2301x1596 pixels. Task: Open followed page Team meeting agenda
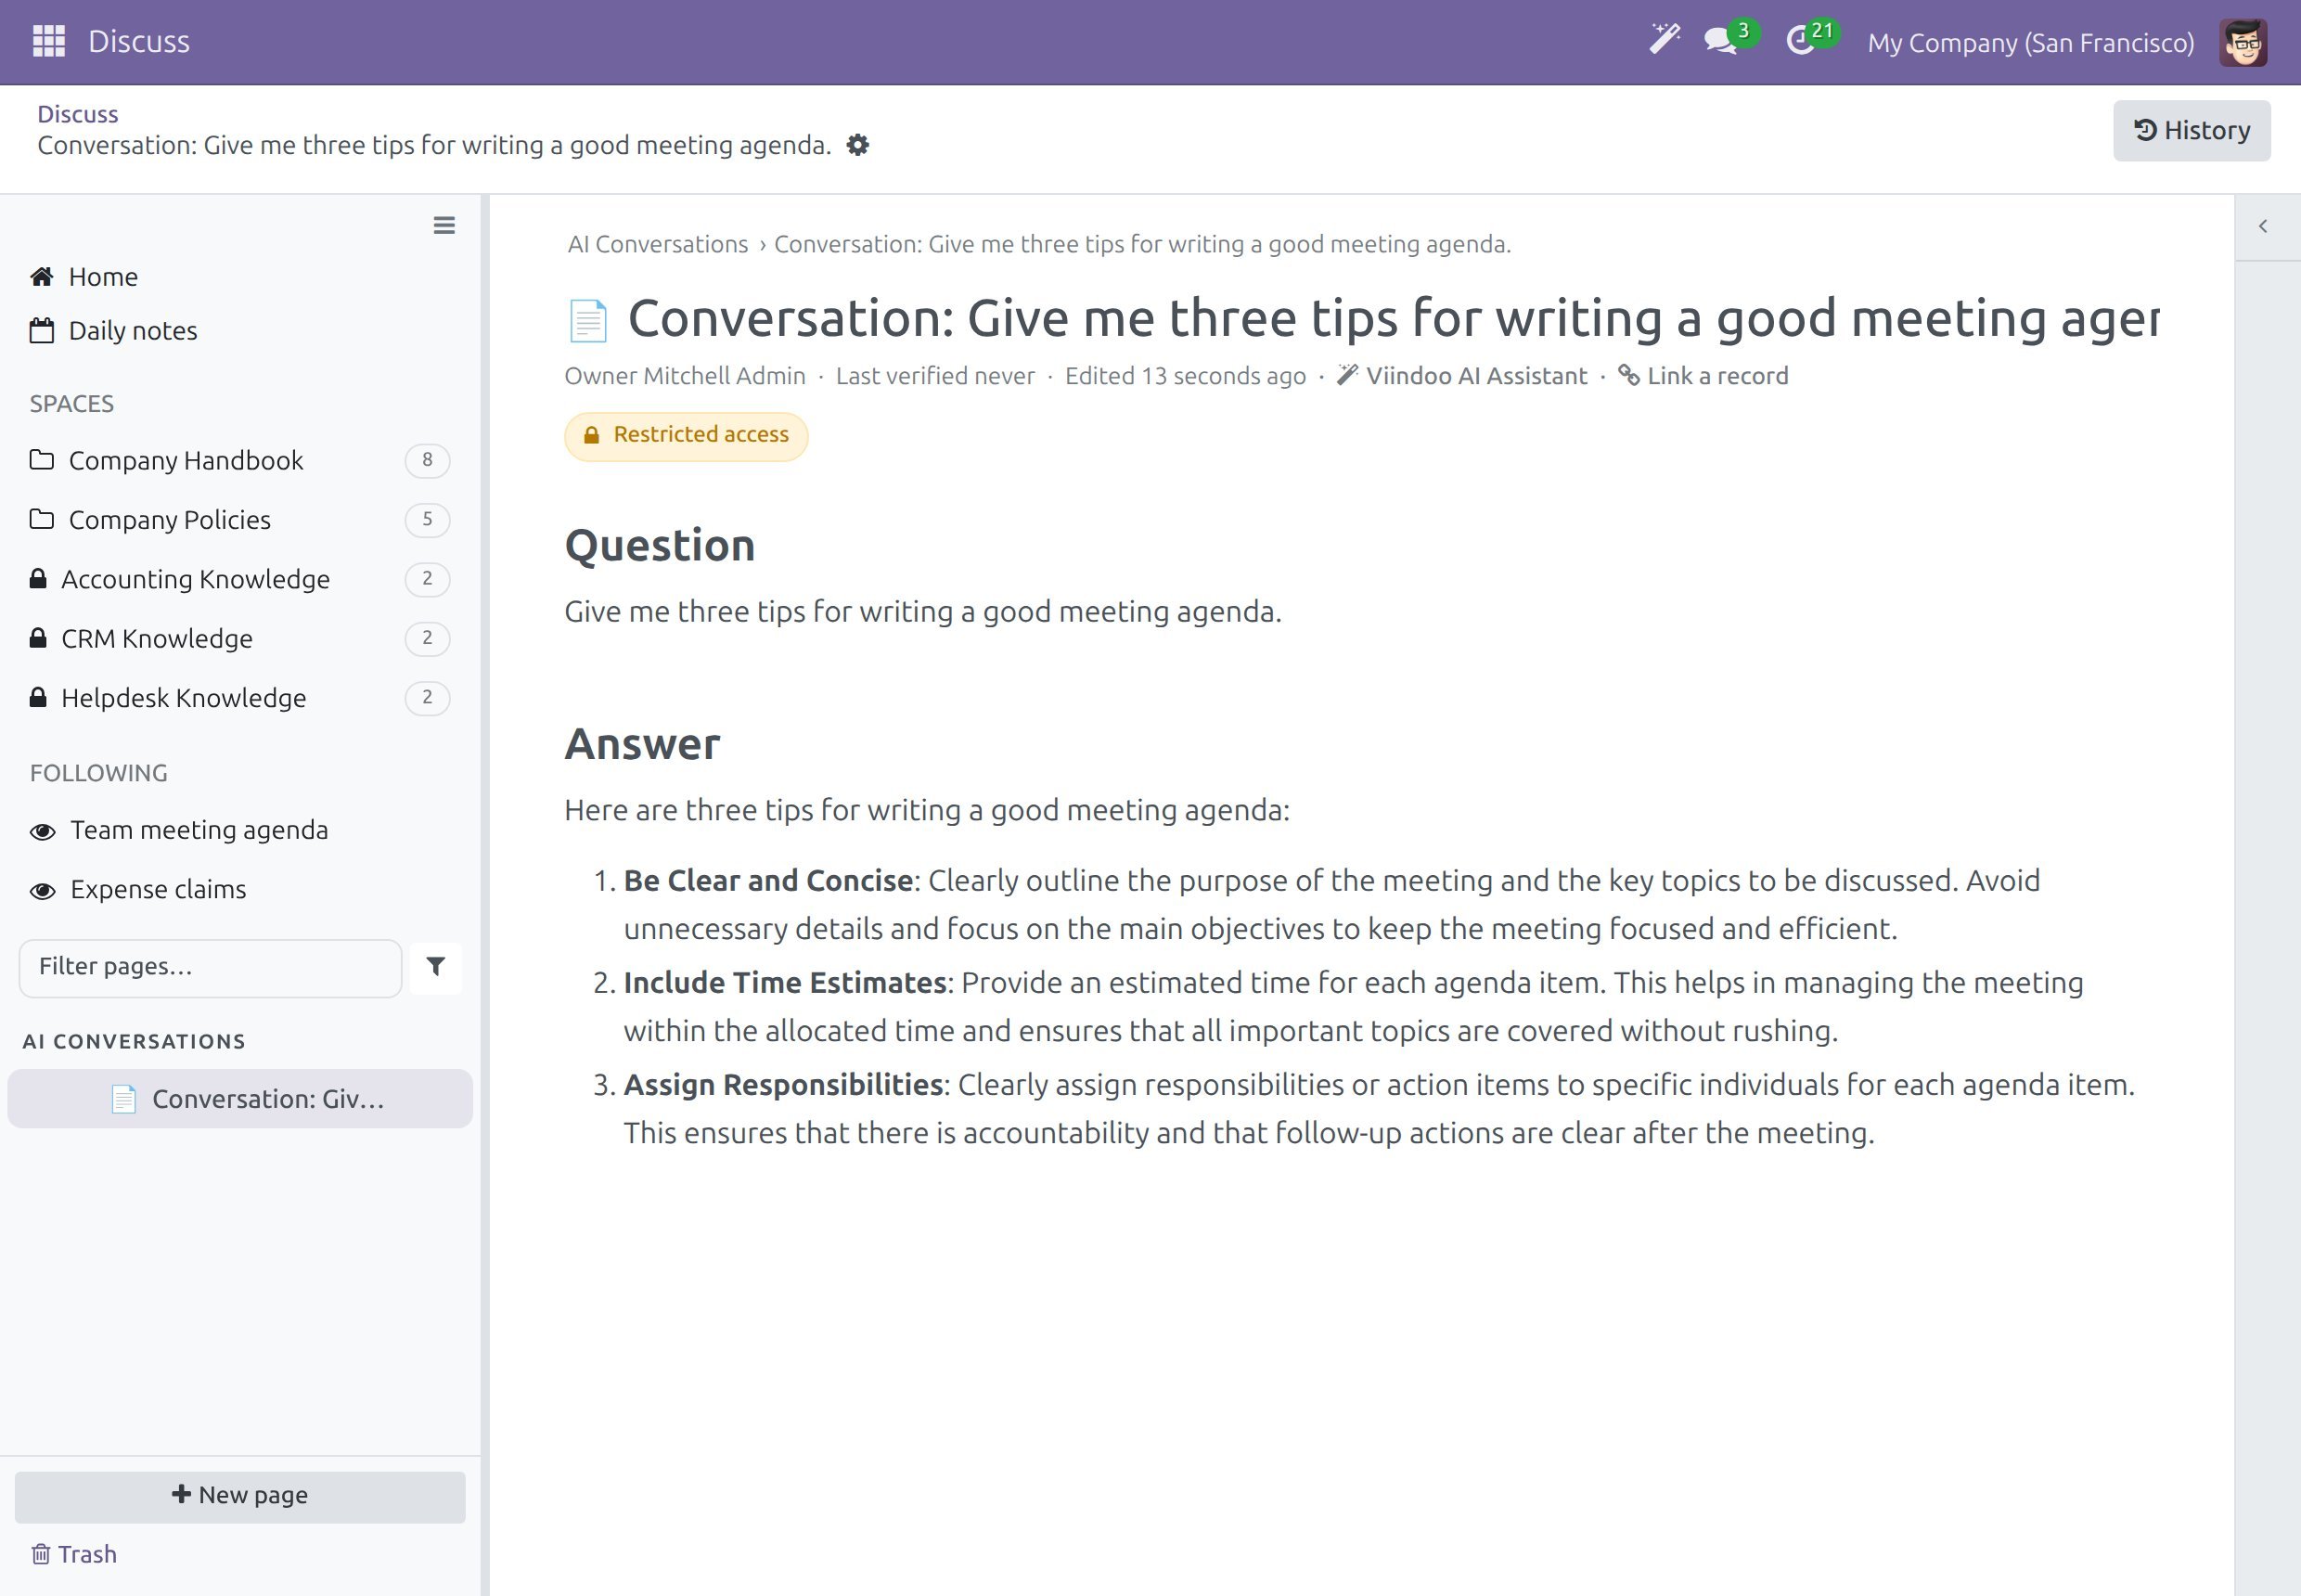[180, 831]
